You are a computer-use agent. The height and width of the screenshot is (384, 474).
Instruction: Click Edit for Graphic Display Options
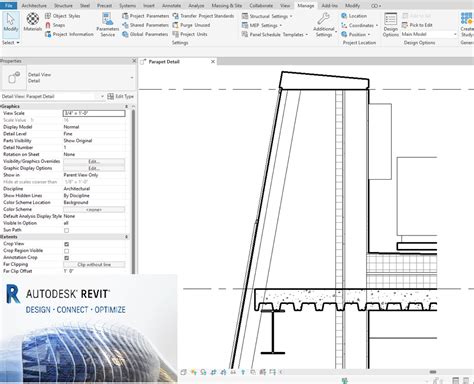[x=94, y=168]
